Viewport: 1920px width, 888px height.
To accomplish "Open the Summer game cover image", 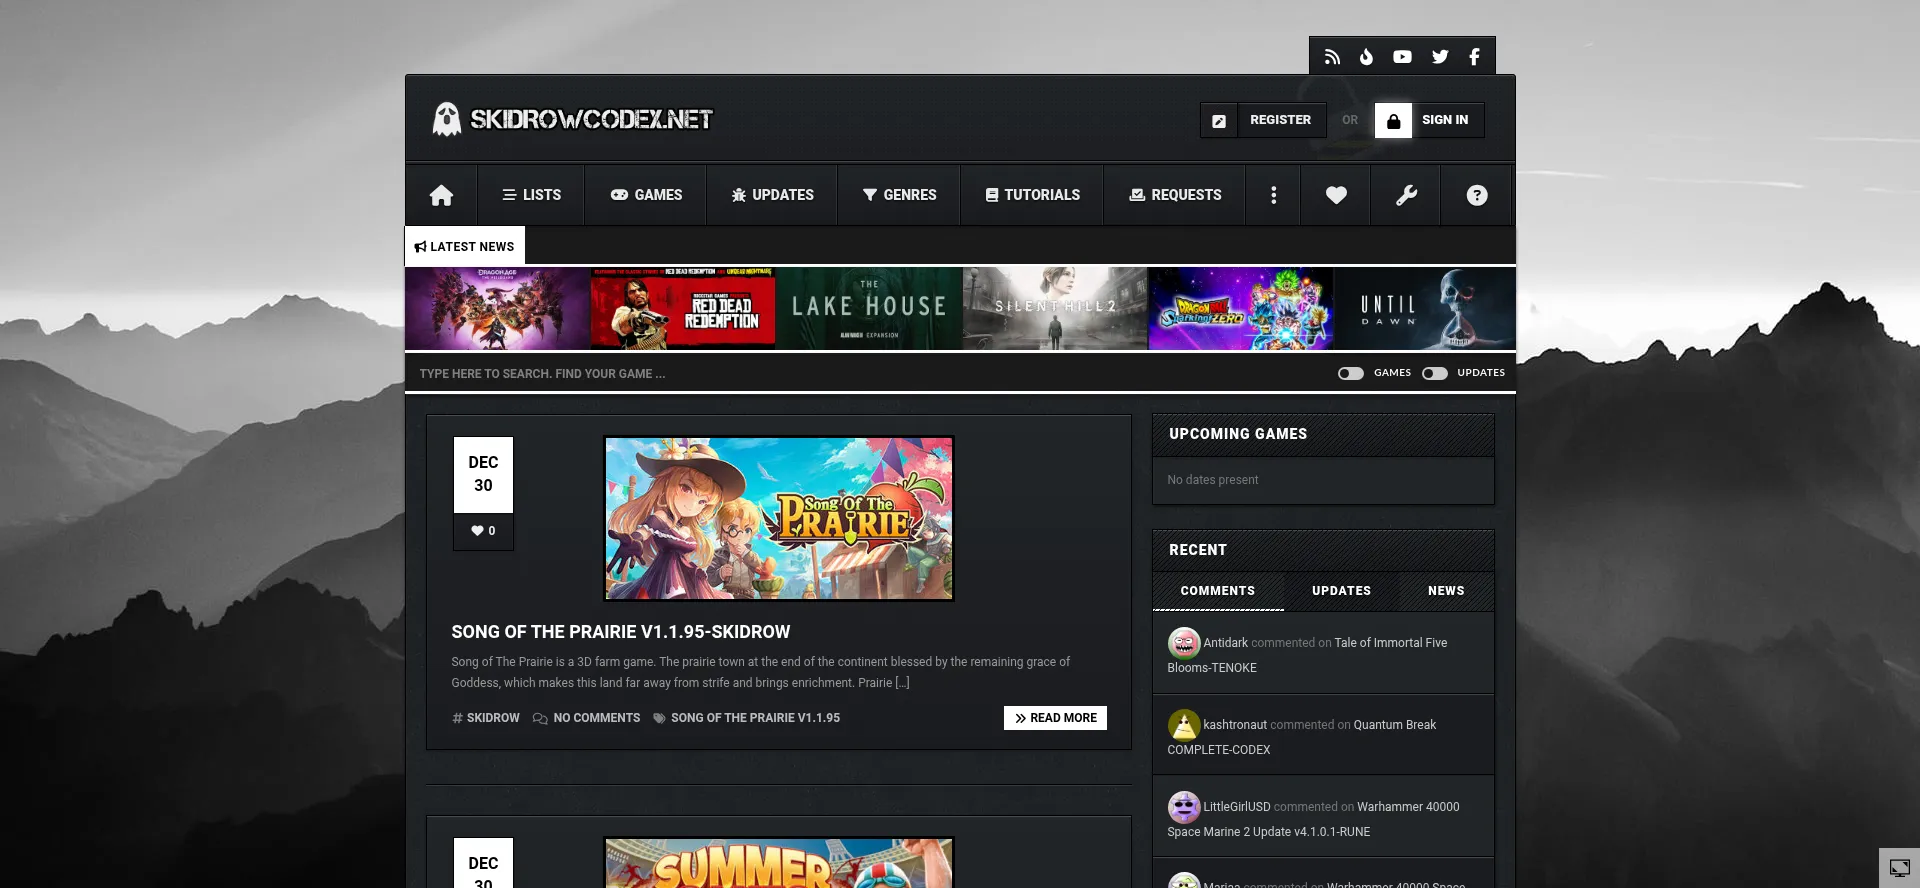I will coord(779,863).
